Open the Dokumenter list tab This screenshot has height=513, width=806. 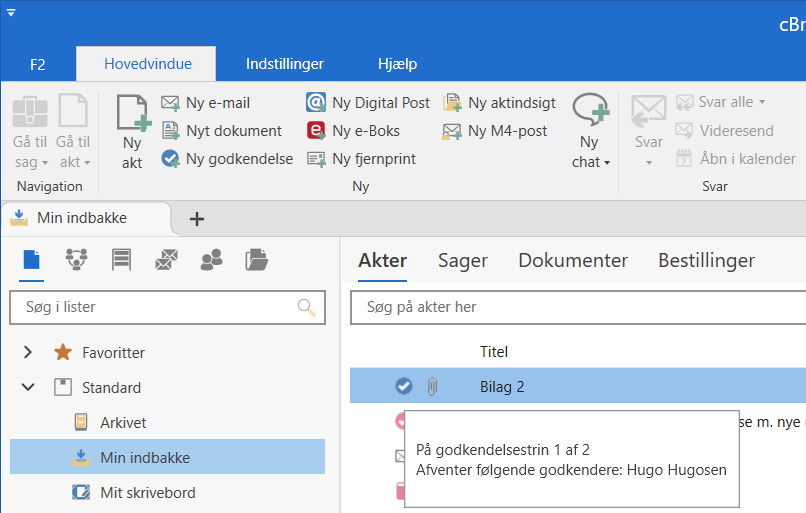[572, 261]
